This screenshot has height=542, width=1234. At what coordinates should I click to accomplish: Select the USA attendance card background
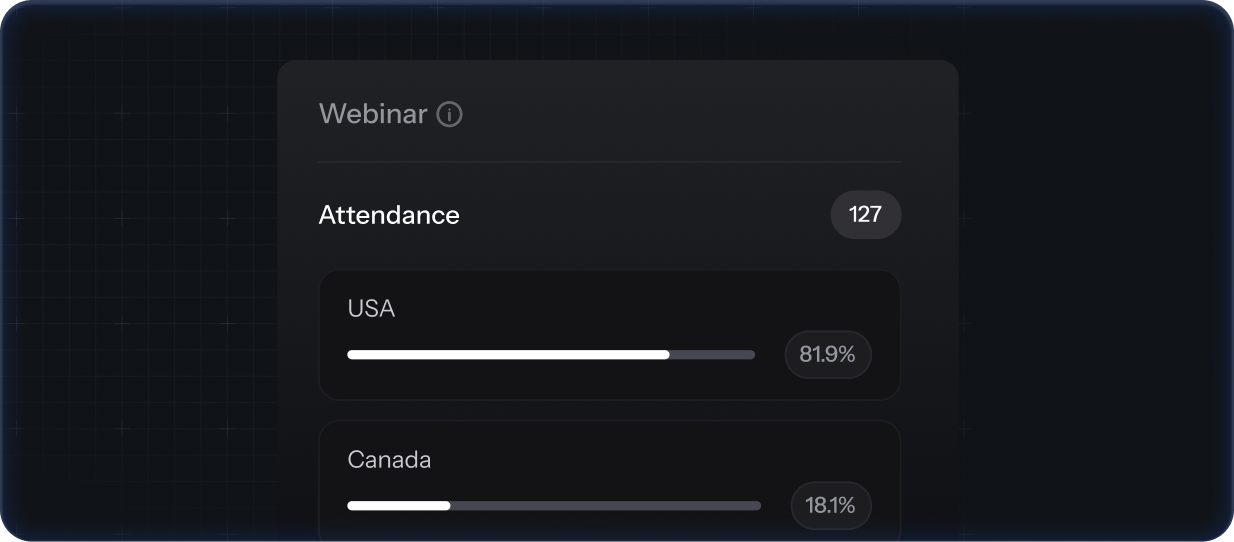click(609, 335)
